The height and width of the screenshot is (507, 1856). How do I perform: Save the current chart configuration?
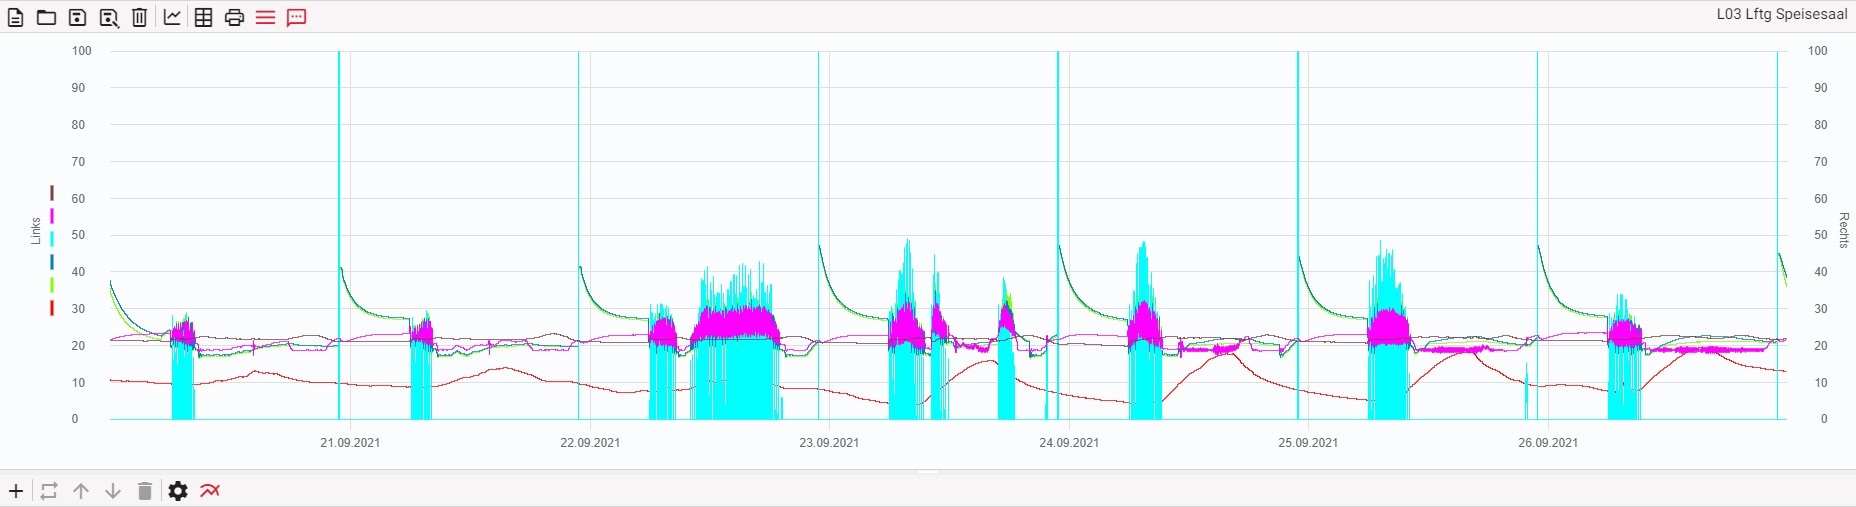[x=78, y=17]
